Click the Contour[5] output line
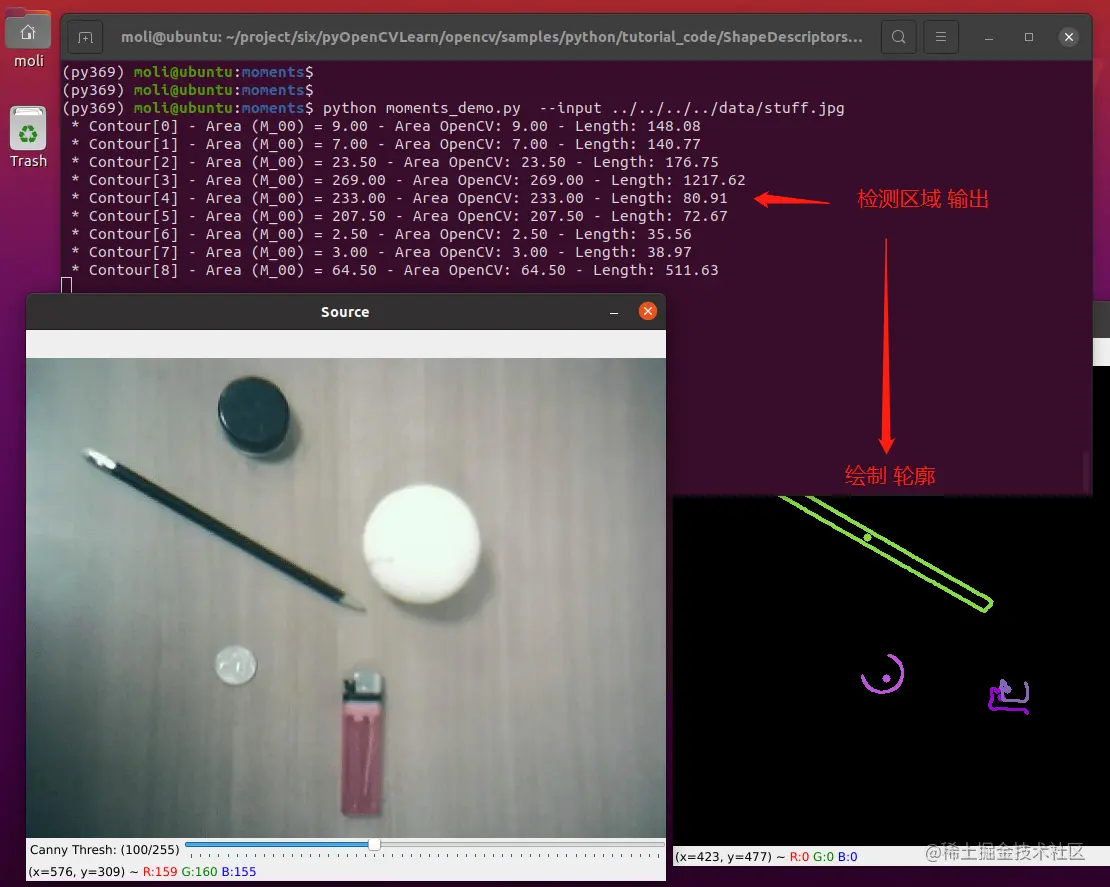The height and width of the screenshot is (887, 1110). tap(399, 217)
